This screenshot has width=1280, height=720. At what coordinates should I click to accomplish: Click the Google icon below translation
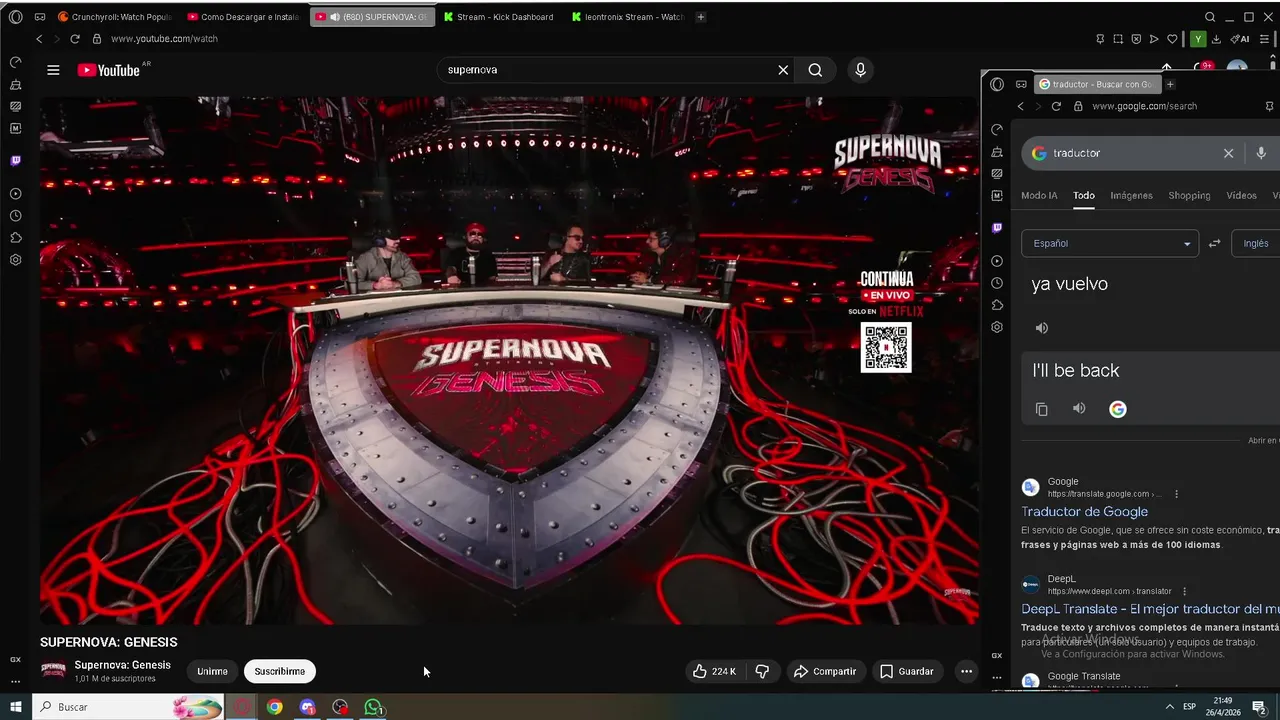[x=1118, y=409]
